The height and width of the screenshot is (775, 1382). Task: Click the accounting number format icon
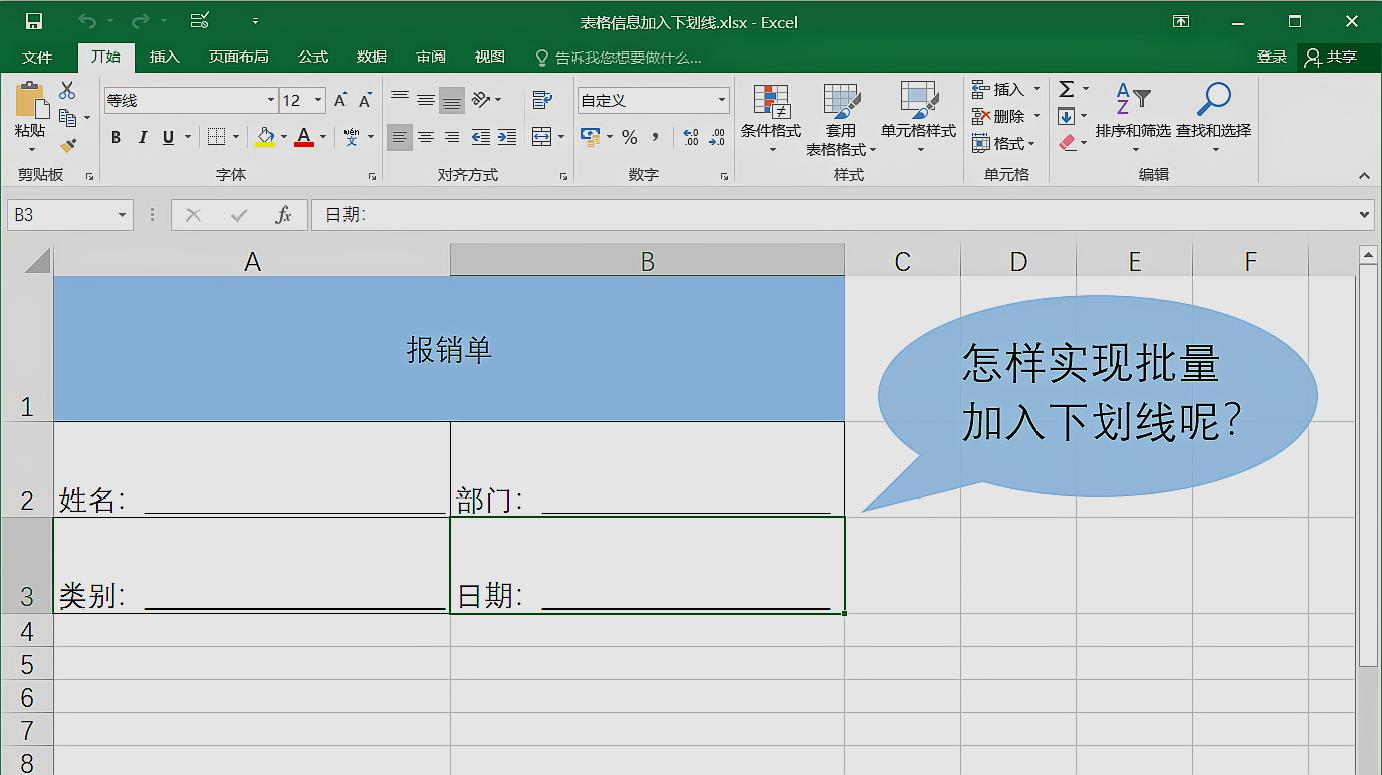coord(590,137)
